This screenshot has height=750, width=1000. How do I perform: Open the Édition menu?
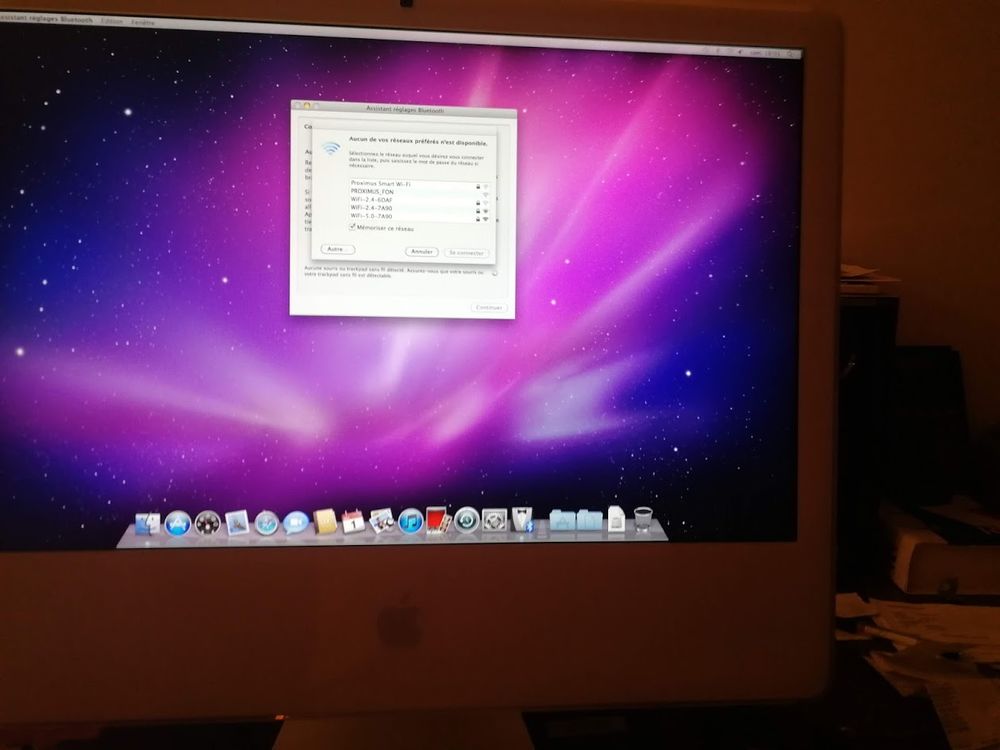pyautogui.click(x=112, y=21)
